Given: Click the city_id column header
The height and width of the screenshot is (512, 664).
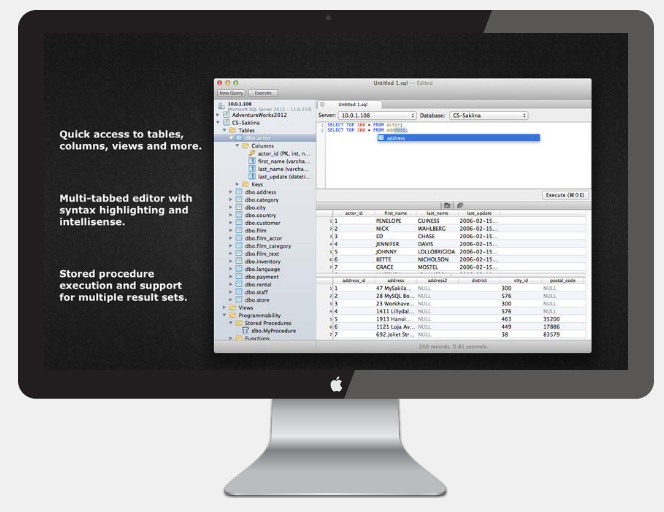Looking at the screenshot, I should (520, 280).
